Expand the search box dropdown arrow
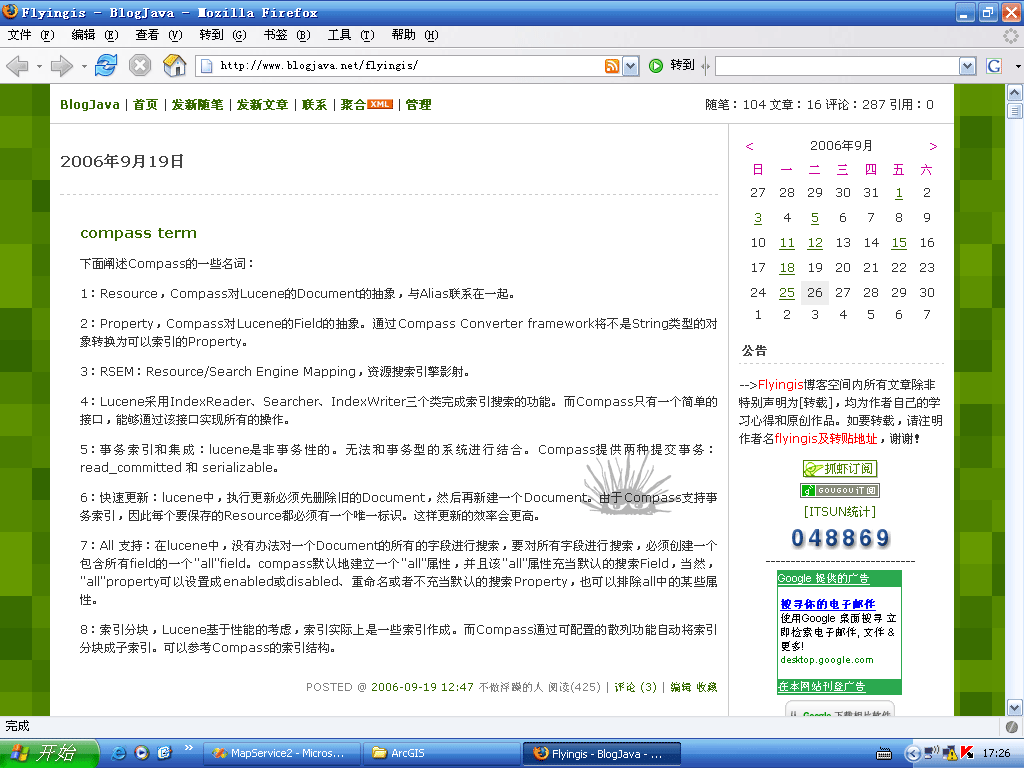 [x=967, y=66]
